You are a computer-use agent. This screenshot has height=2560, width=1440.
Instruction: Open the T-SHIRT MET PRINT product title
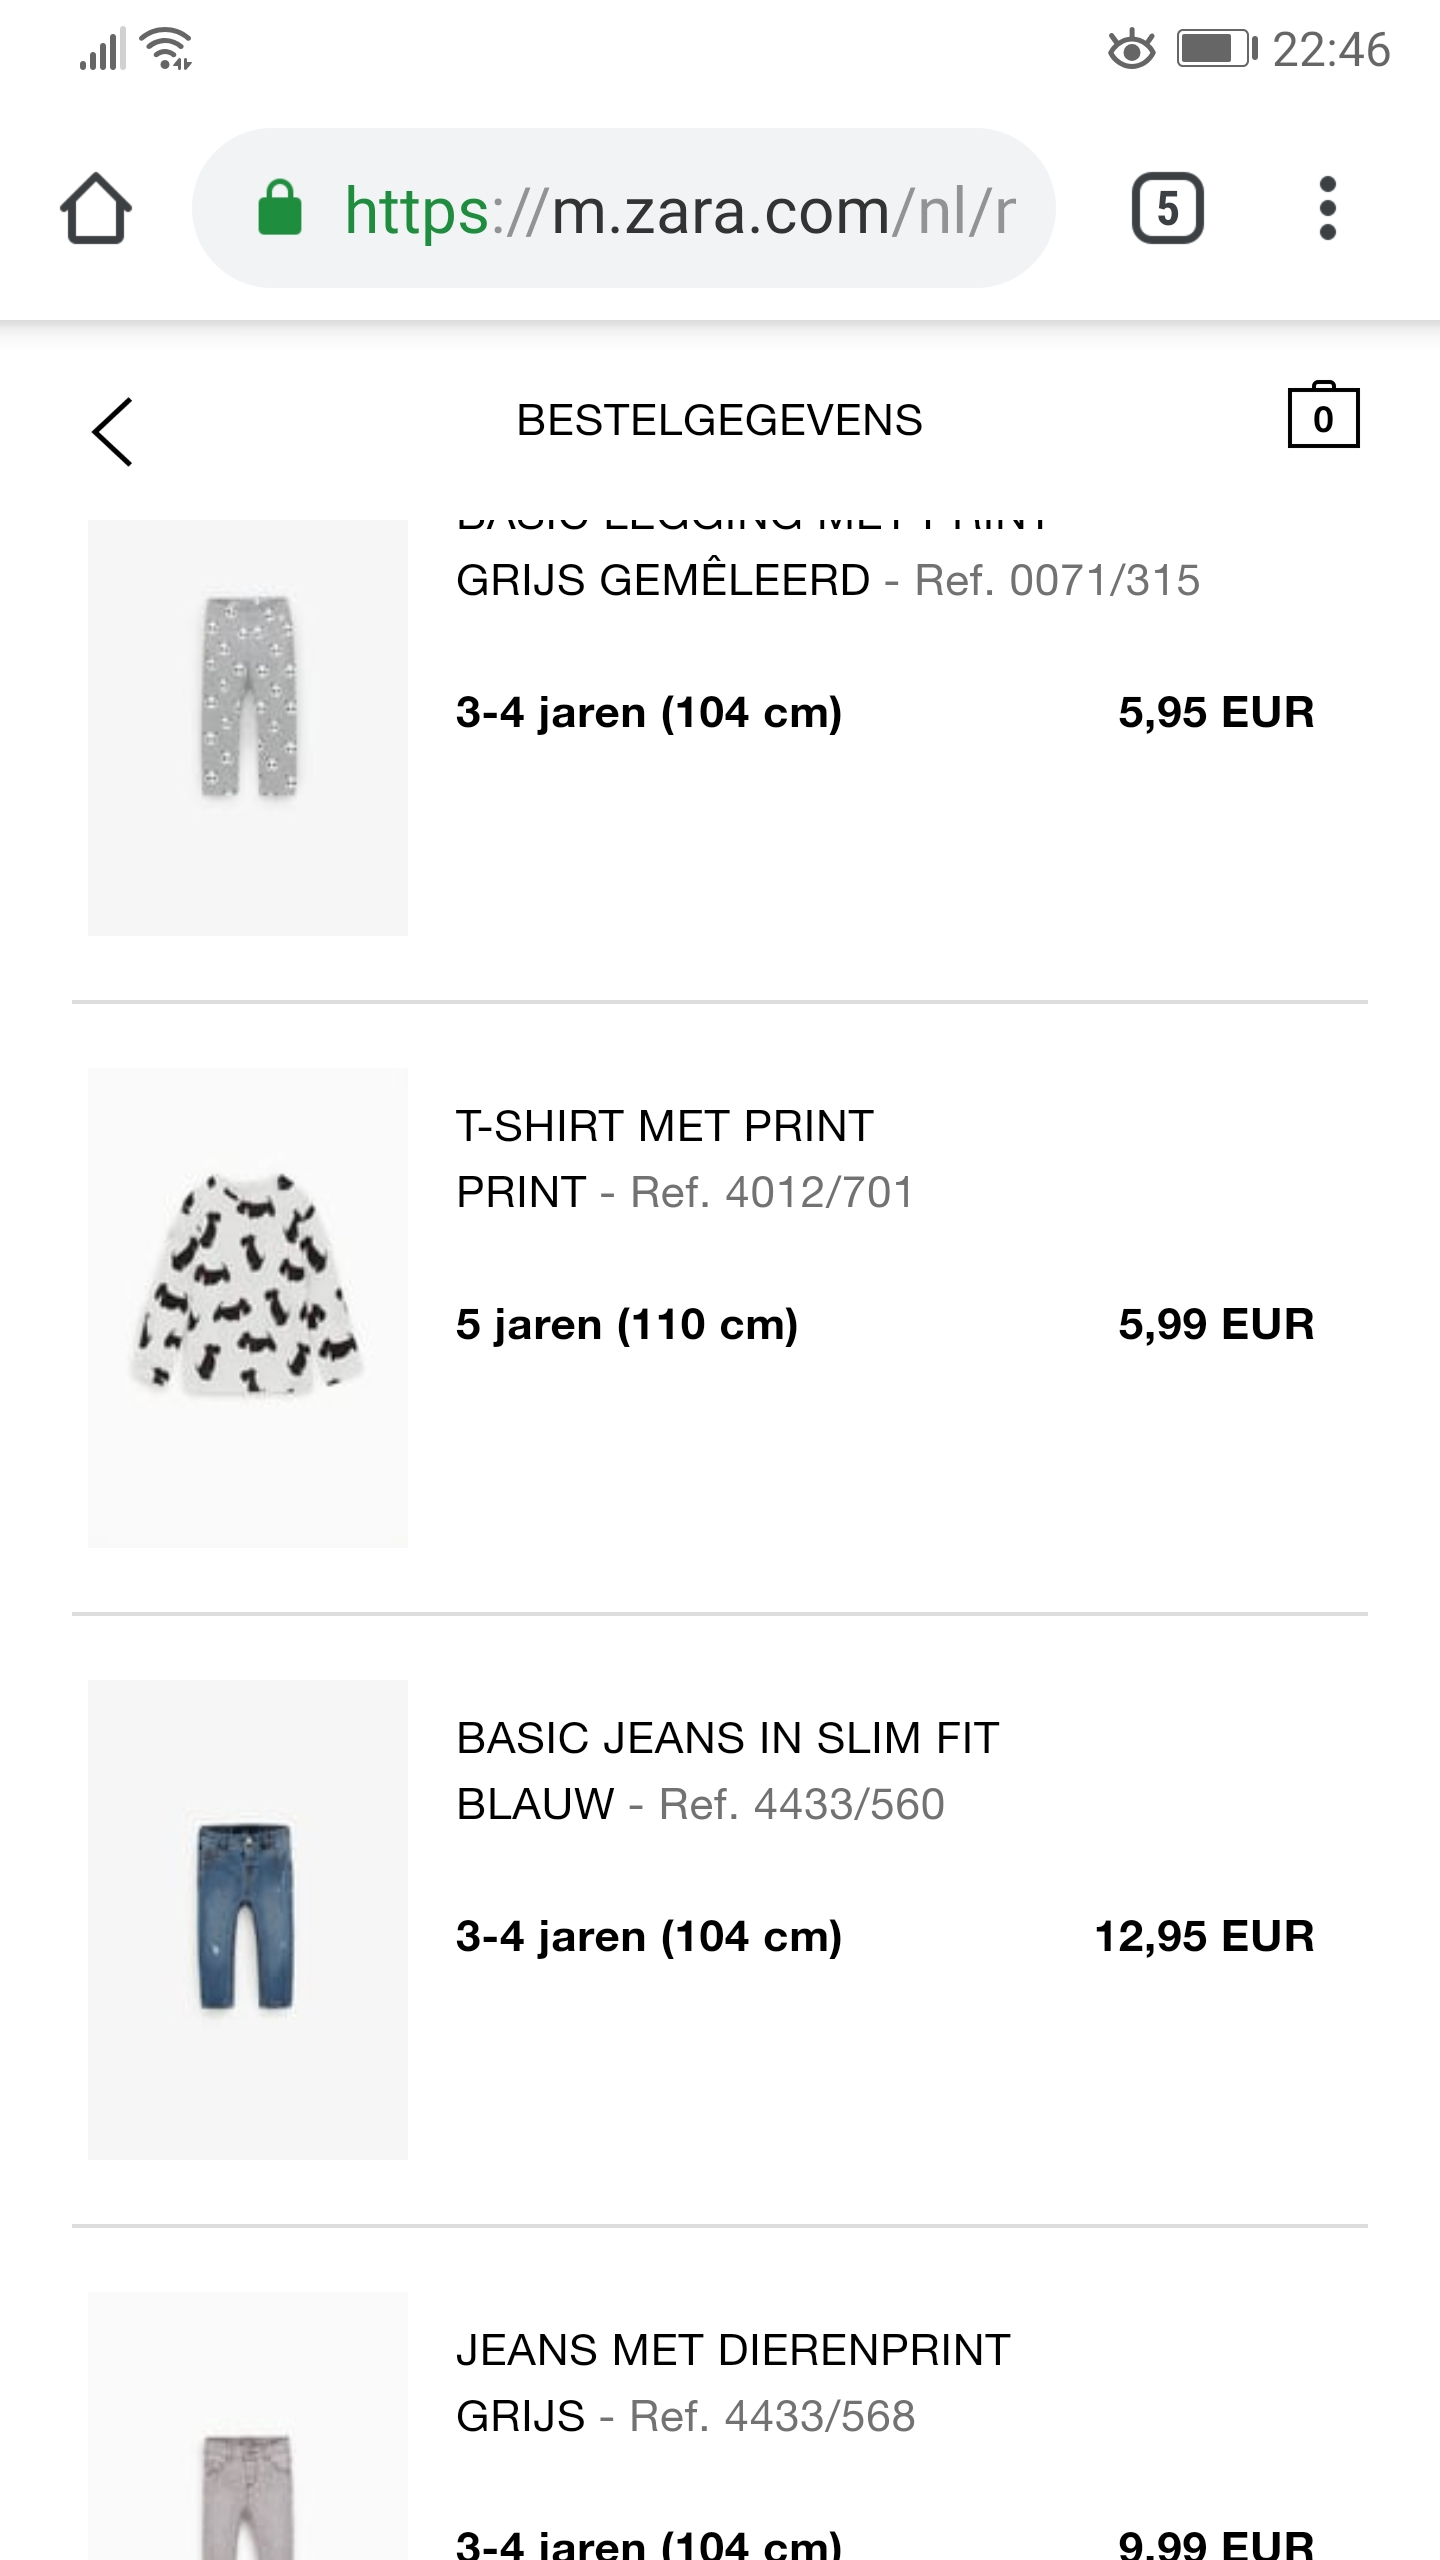pyautogui.click(x=665, y=1126)
